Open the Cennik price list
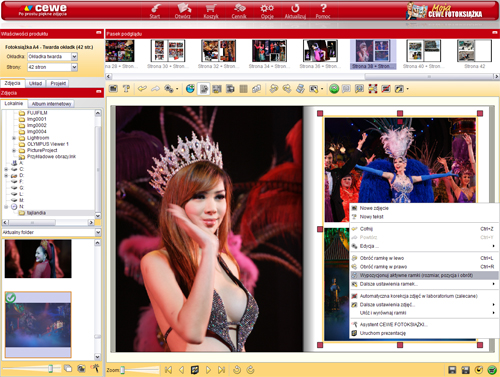This screenshot has height=377, width=500. [x=239, y=11]
